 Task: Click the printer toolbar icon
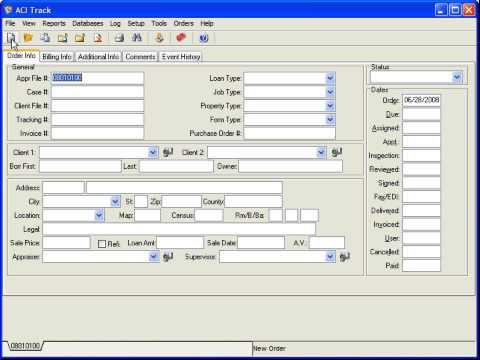[119, 38]
